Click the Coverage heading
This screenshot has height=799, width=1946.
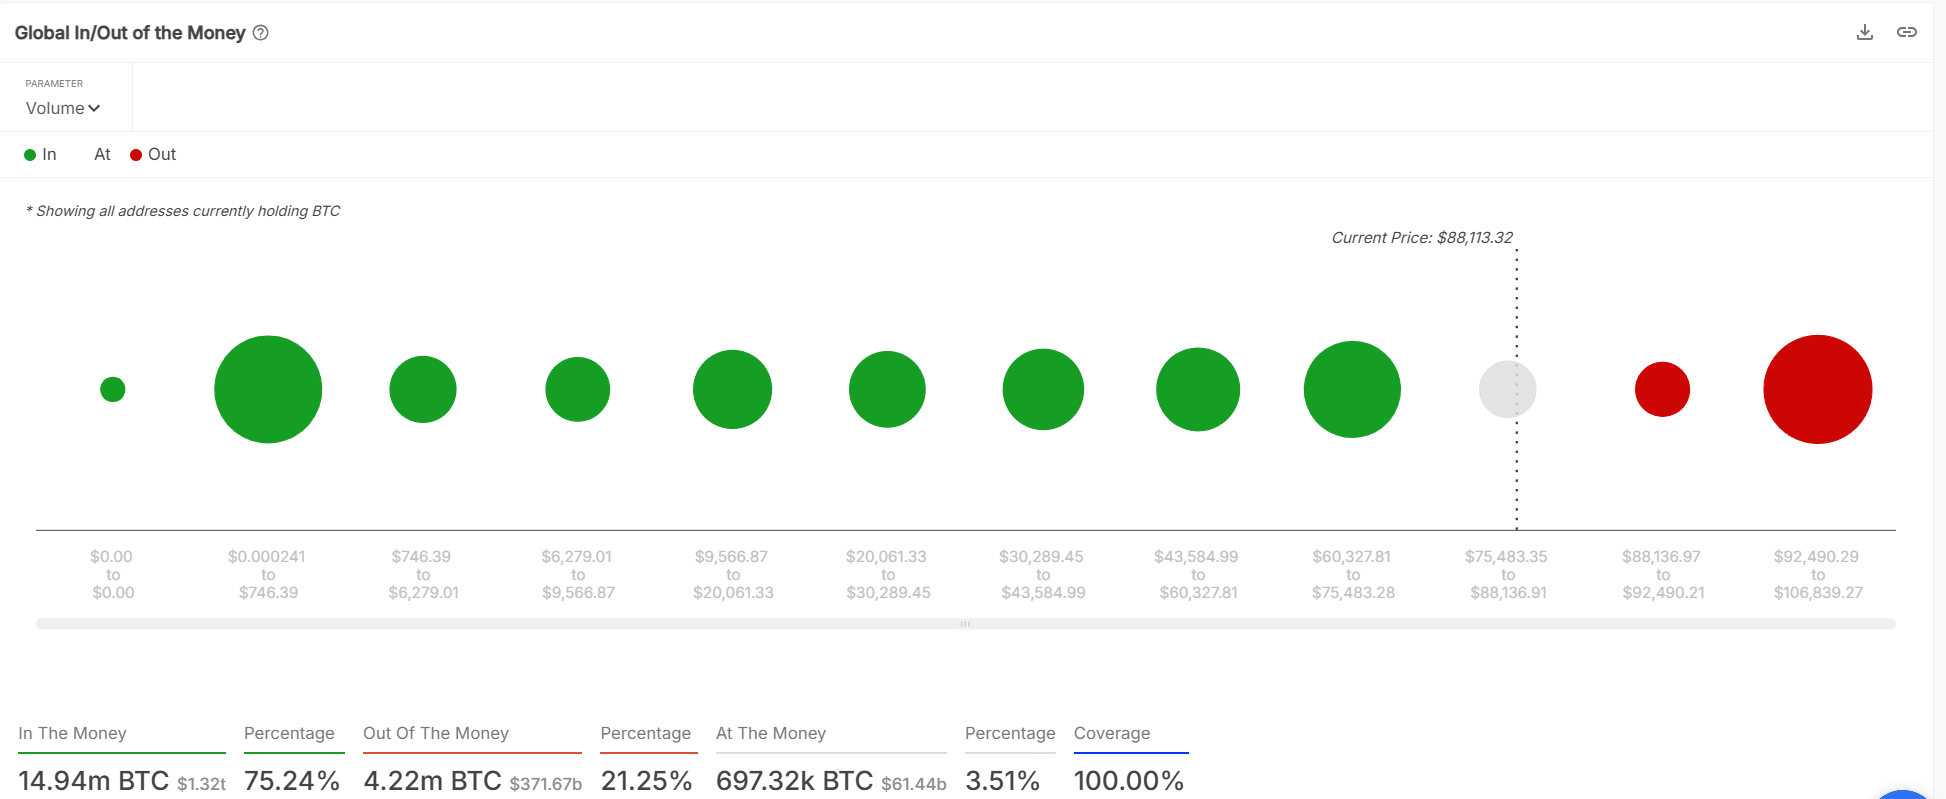1112,733
